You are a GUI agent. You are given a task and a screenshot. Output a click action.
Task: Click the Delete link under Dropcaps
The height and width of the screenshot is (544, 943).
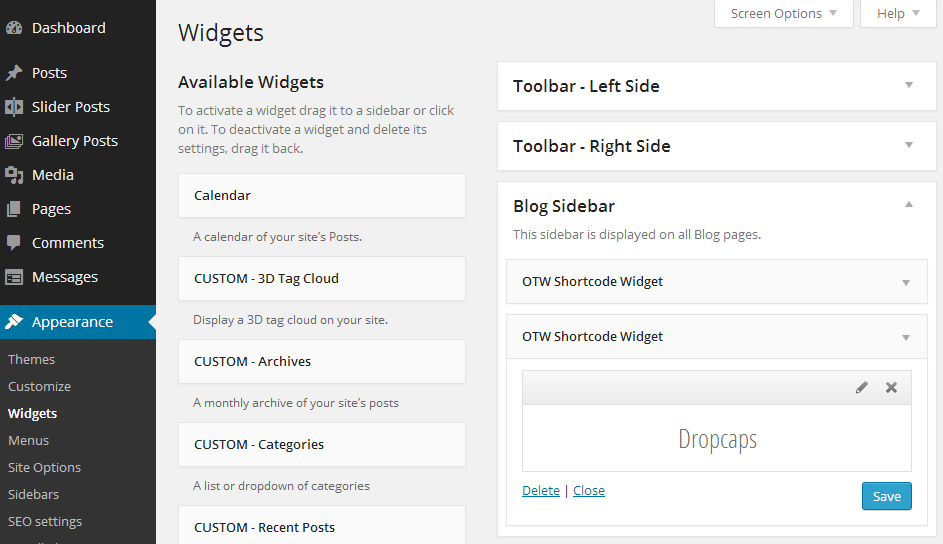tap(541, 491)
